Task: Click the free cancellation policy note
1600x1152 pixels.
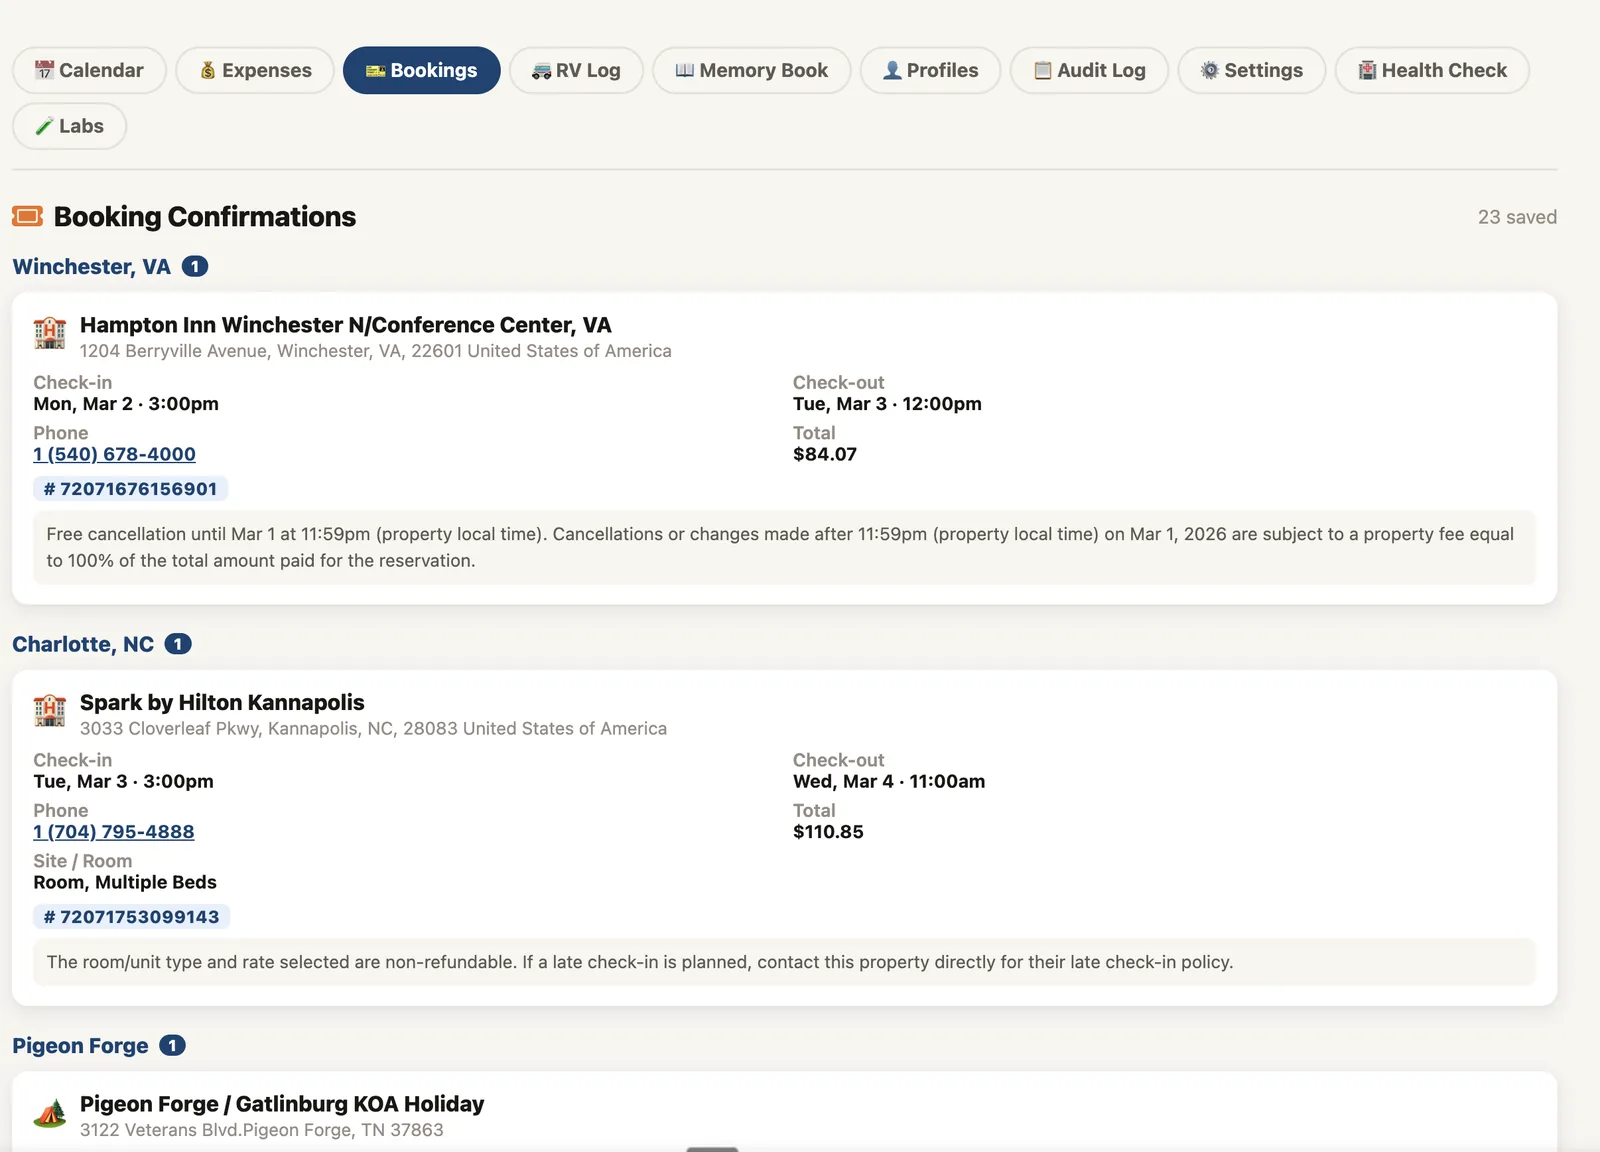Action: tap(784, 548)
